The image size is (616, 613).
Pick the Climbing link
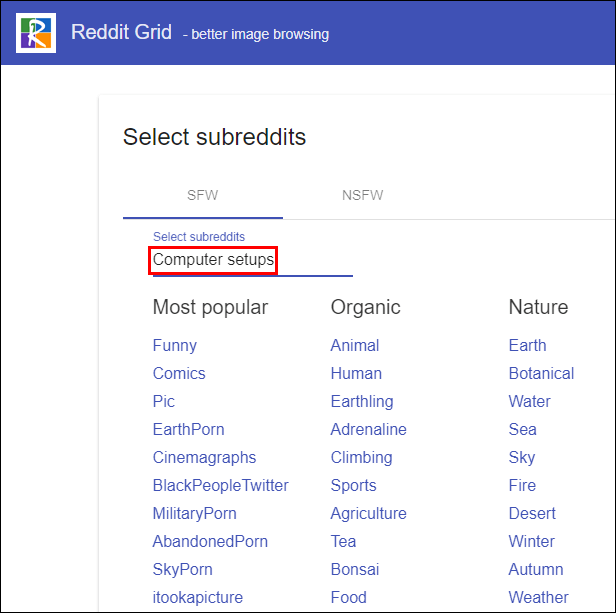(361, 458)
